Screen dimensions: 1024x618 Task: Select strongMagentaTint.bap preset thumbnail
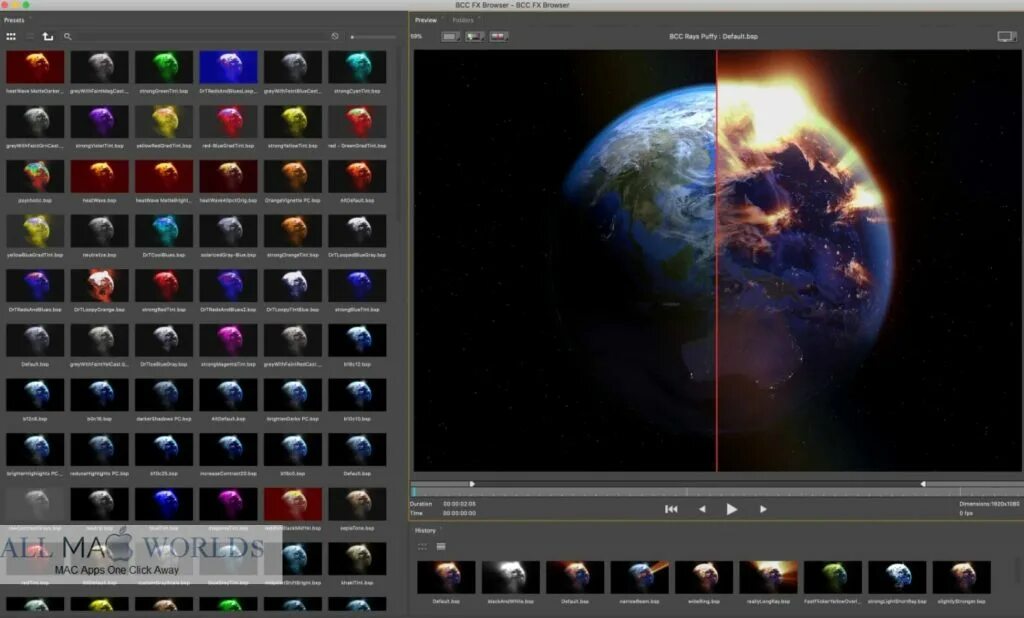tap(228, 340)
